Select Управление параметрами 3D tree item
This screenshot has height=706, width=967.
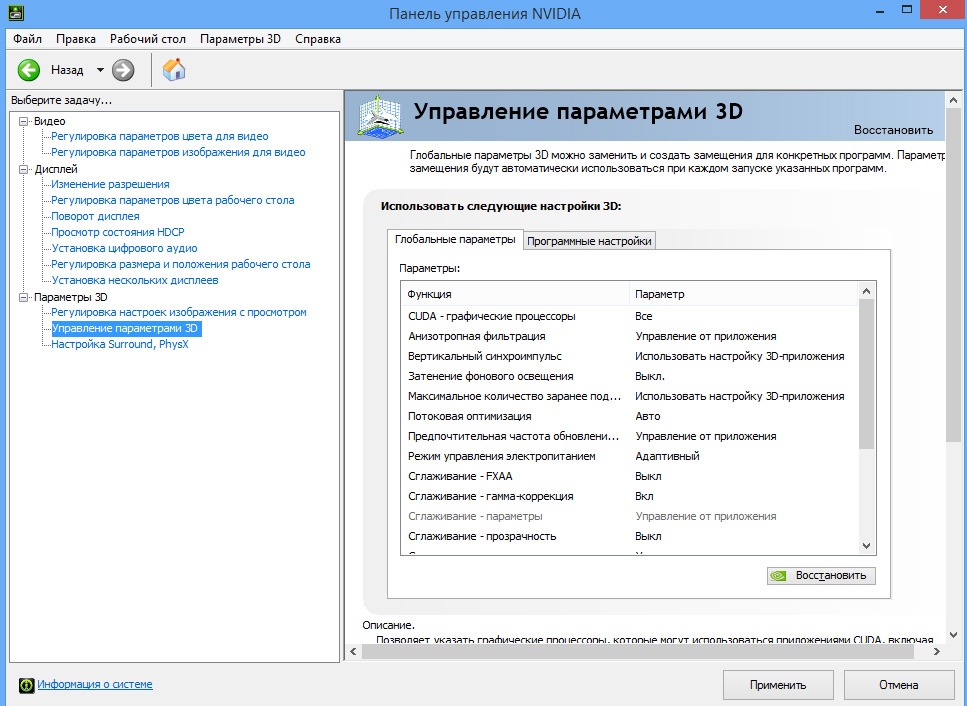tap(125, 329)
